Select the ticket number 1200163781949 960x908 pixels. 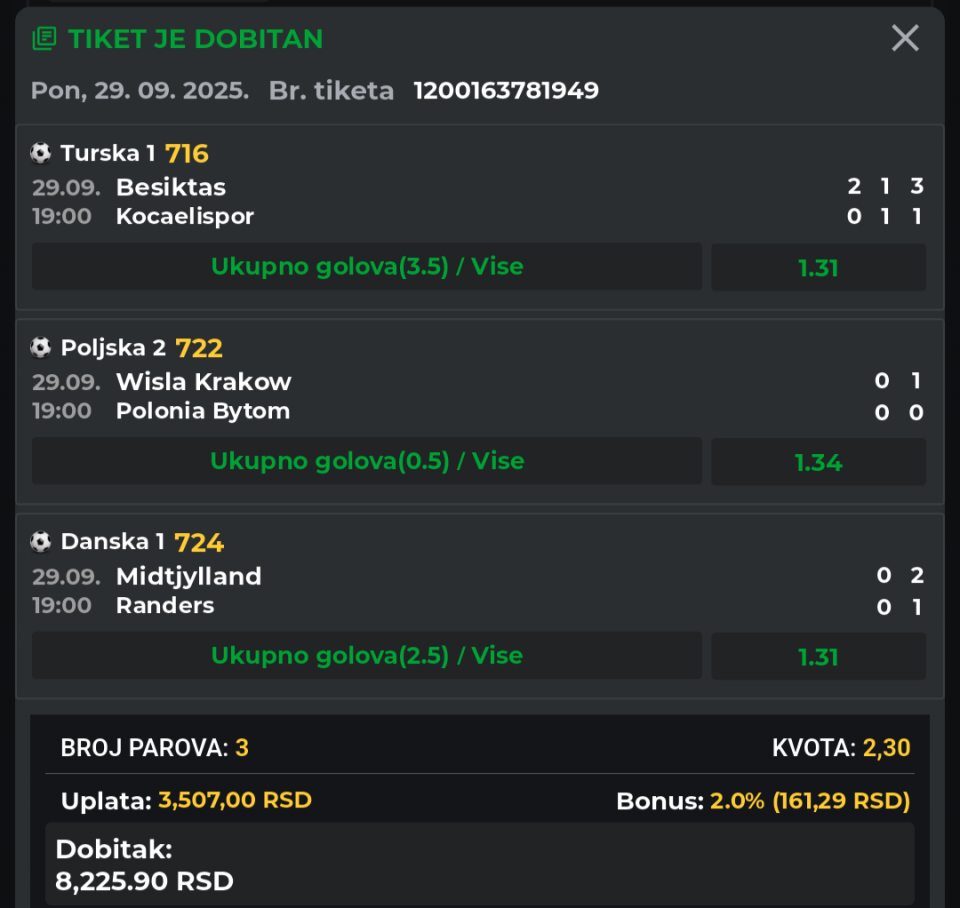[x=506, y=91]
